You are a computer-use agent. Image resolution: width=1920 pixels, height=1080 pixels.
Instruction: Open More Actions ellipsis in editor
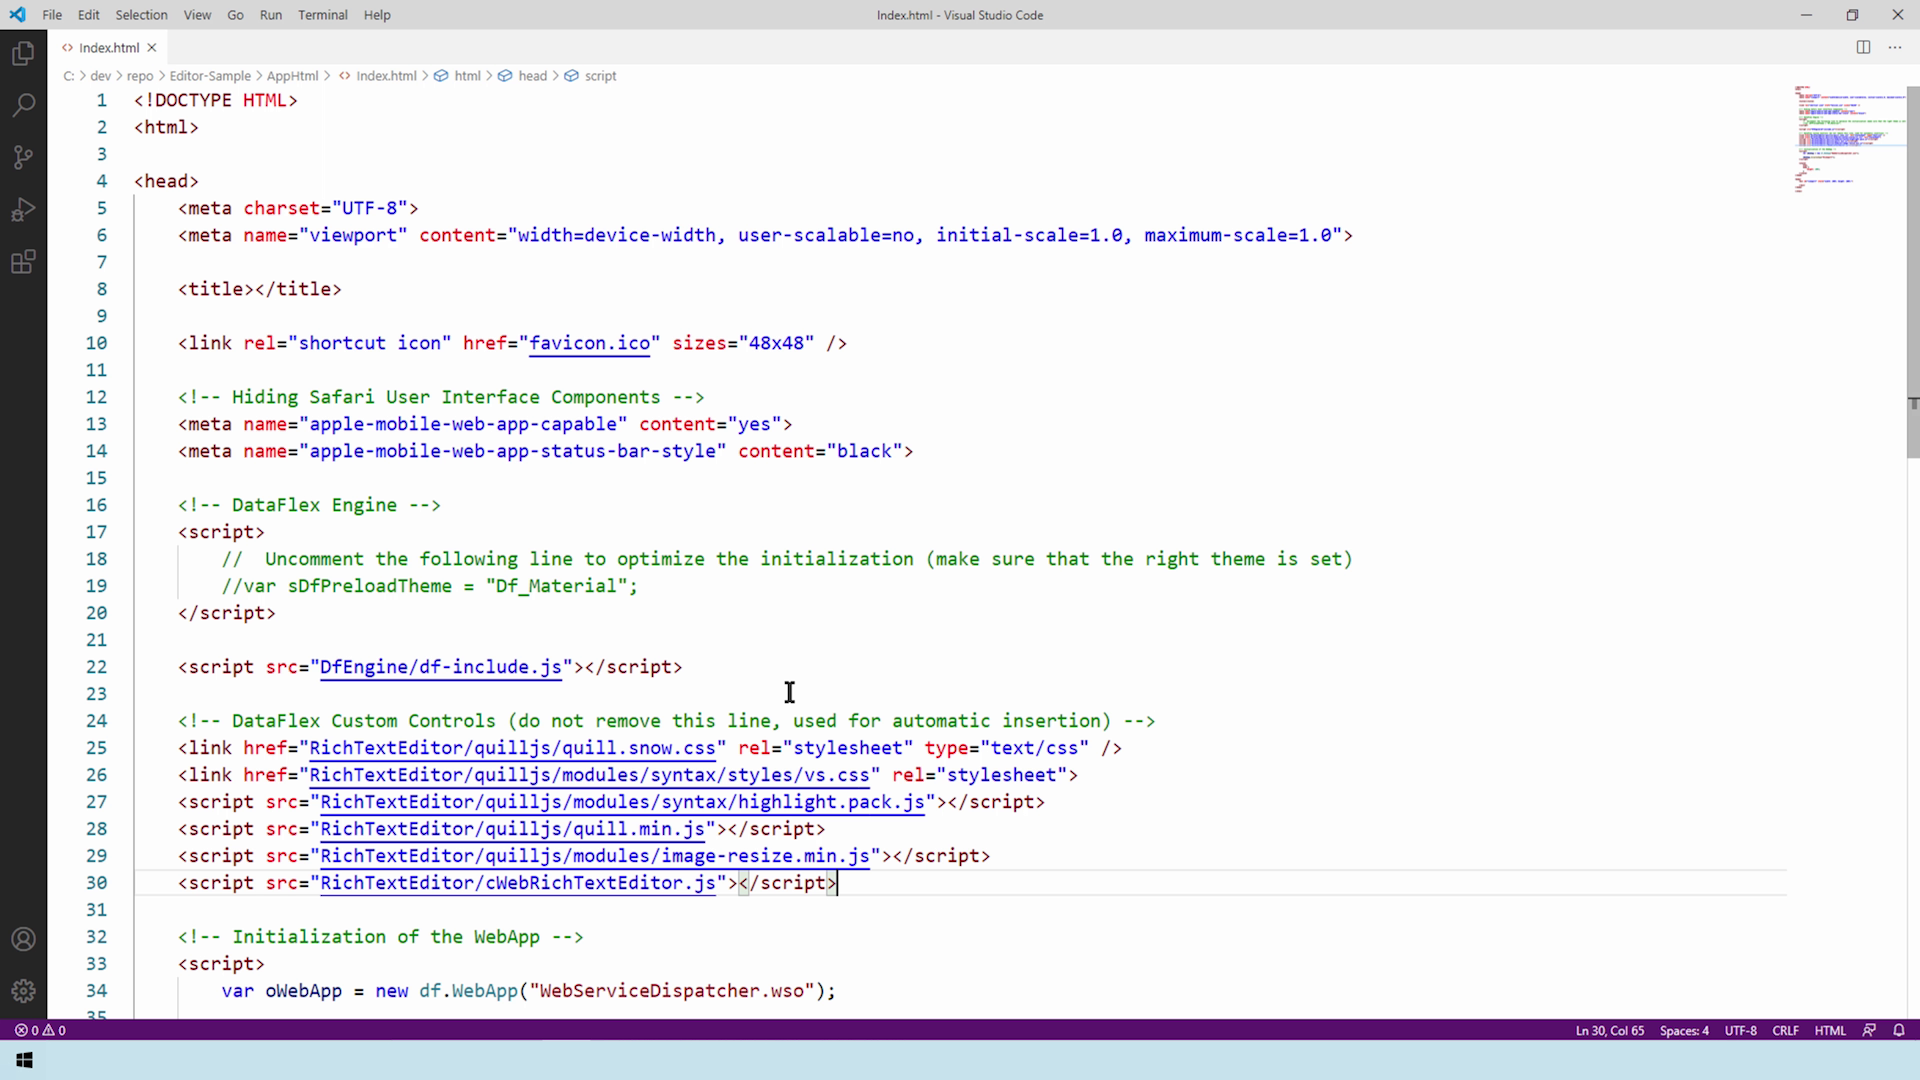point(1895,47)
